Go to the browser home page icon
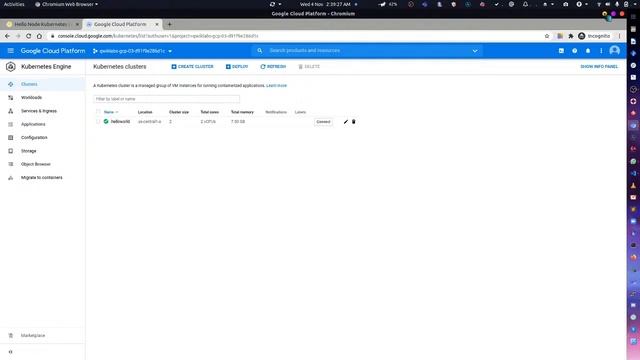 coord(39,36)
